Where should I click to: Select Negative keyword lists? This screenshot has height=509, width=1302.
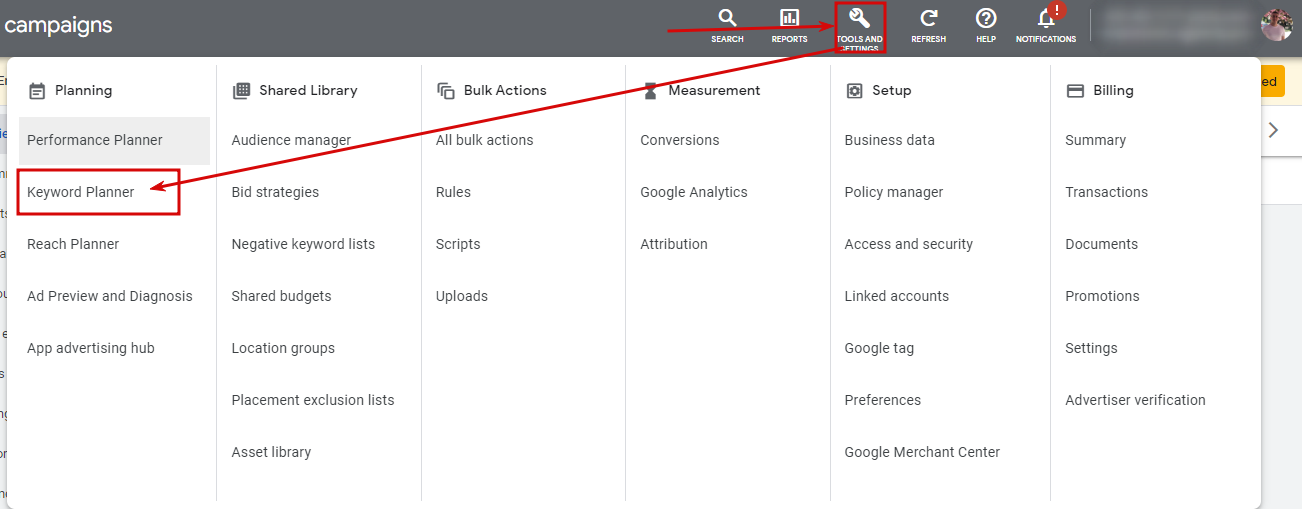[x=303, y=244]
